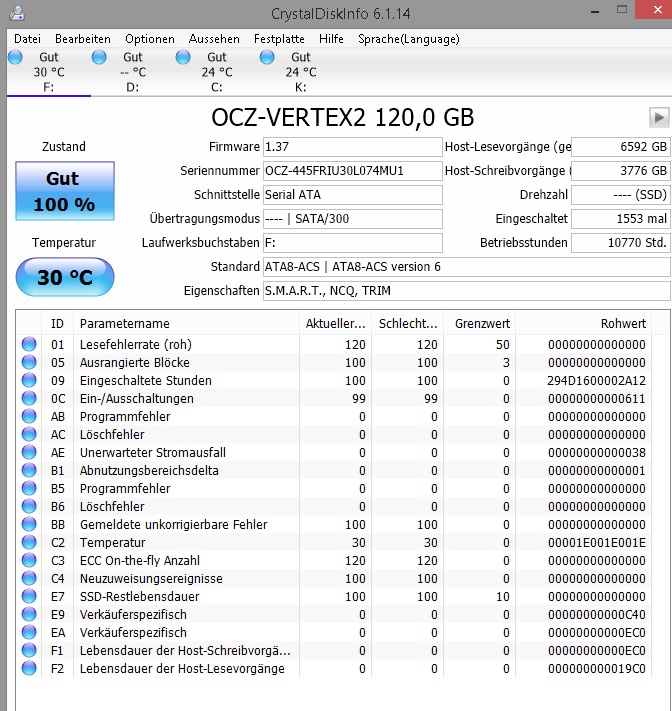Click status orb for Lesefehlerrate (roh) row
The height and width of the screenshot is (711, 672).
click(x=29, y=345)
